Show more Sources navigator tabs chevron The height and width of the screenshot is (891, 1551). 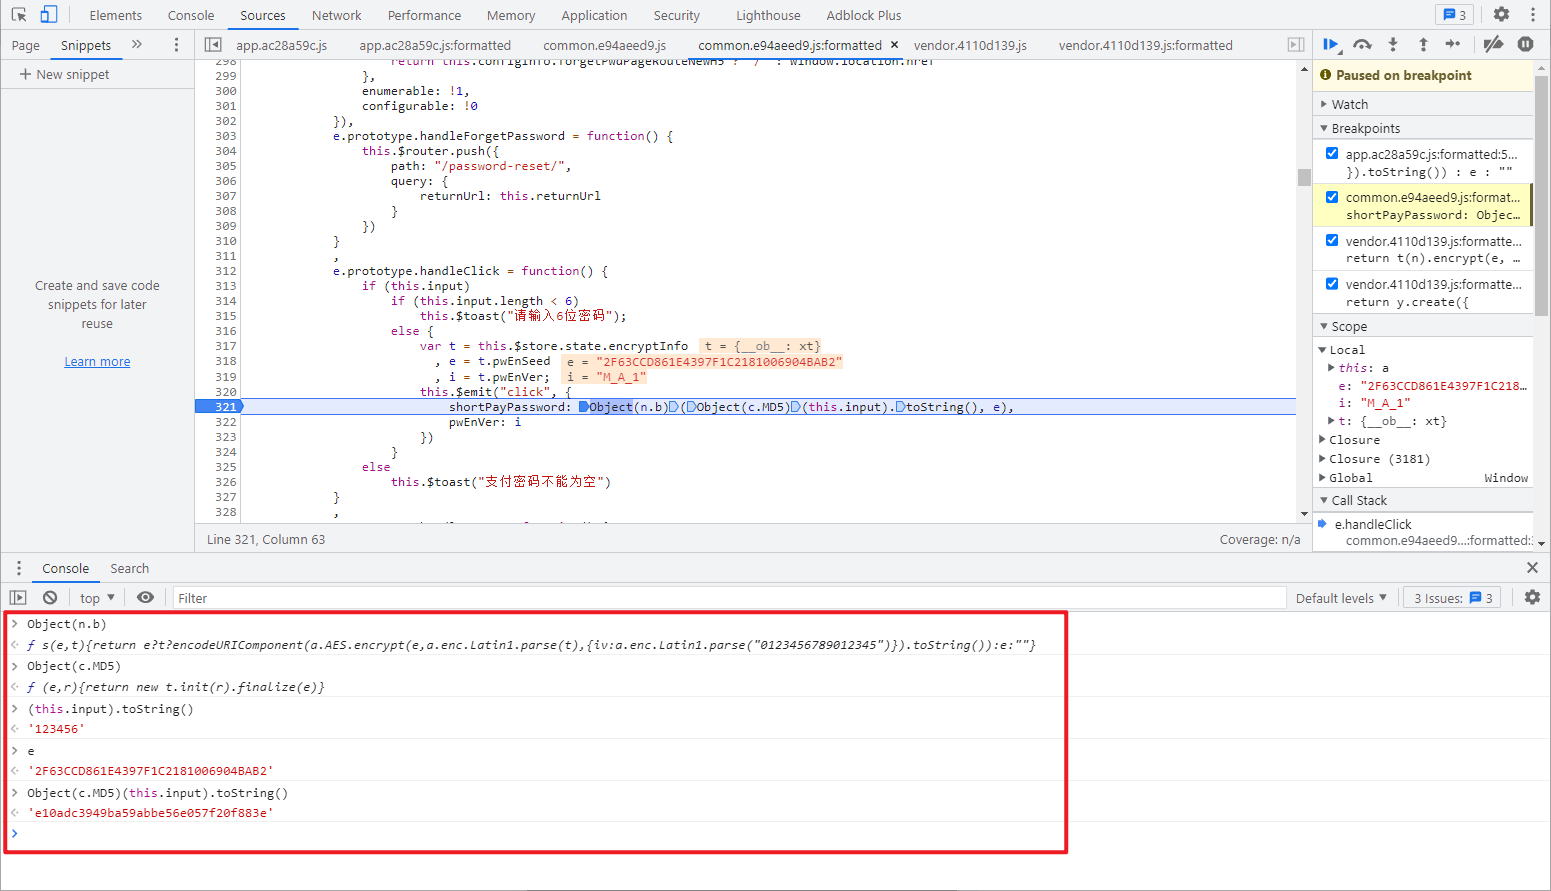point(137,45)
